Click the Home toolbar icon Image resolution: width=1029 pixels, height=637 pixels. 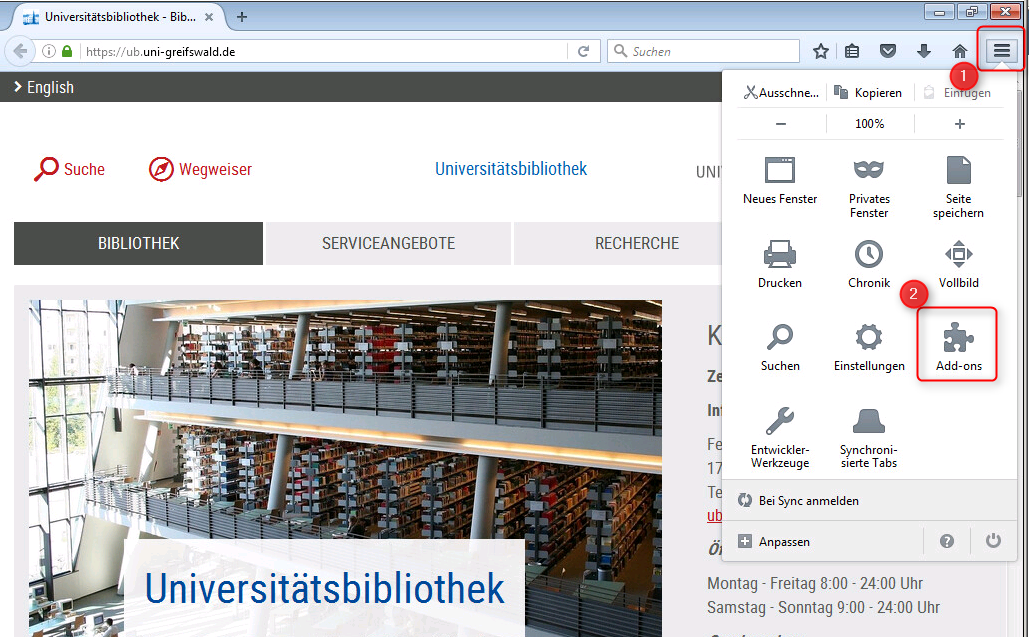(x=959, y=51)
